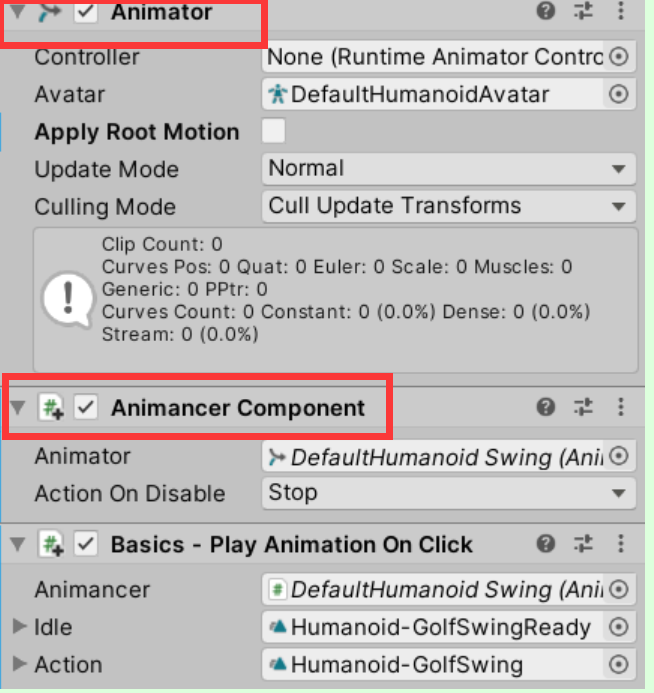
Task: Expand the Action property foldout arrow
Action: point(19,664)
